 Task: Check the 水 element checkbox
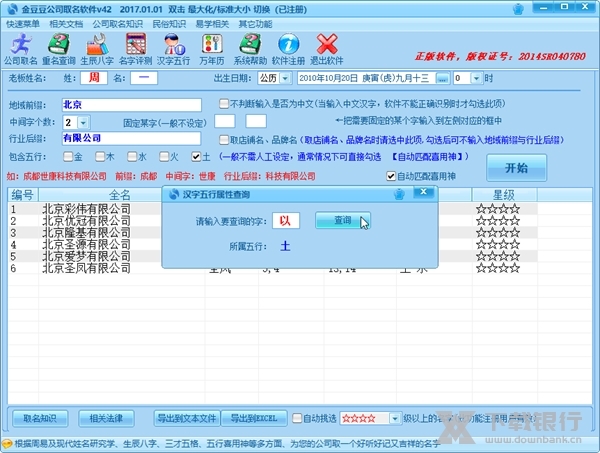(132, 156)
